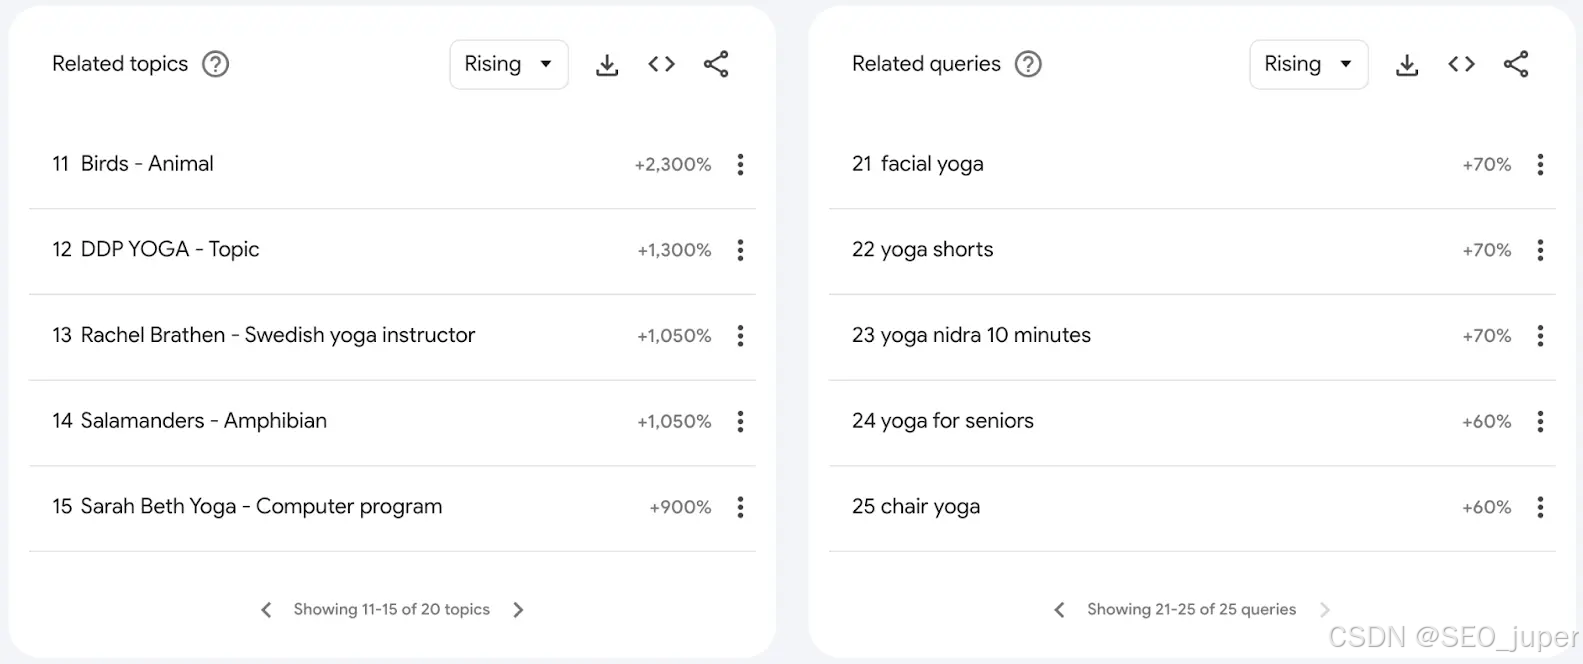Open embed code for Related queries
Screen dimensions: 1583x664
(1461, 65)
